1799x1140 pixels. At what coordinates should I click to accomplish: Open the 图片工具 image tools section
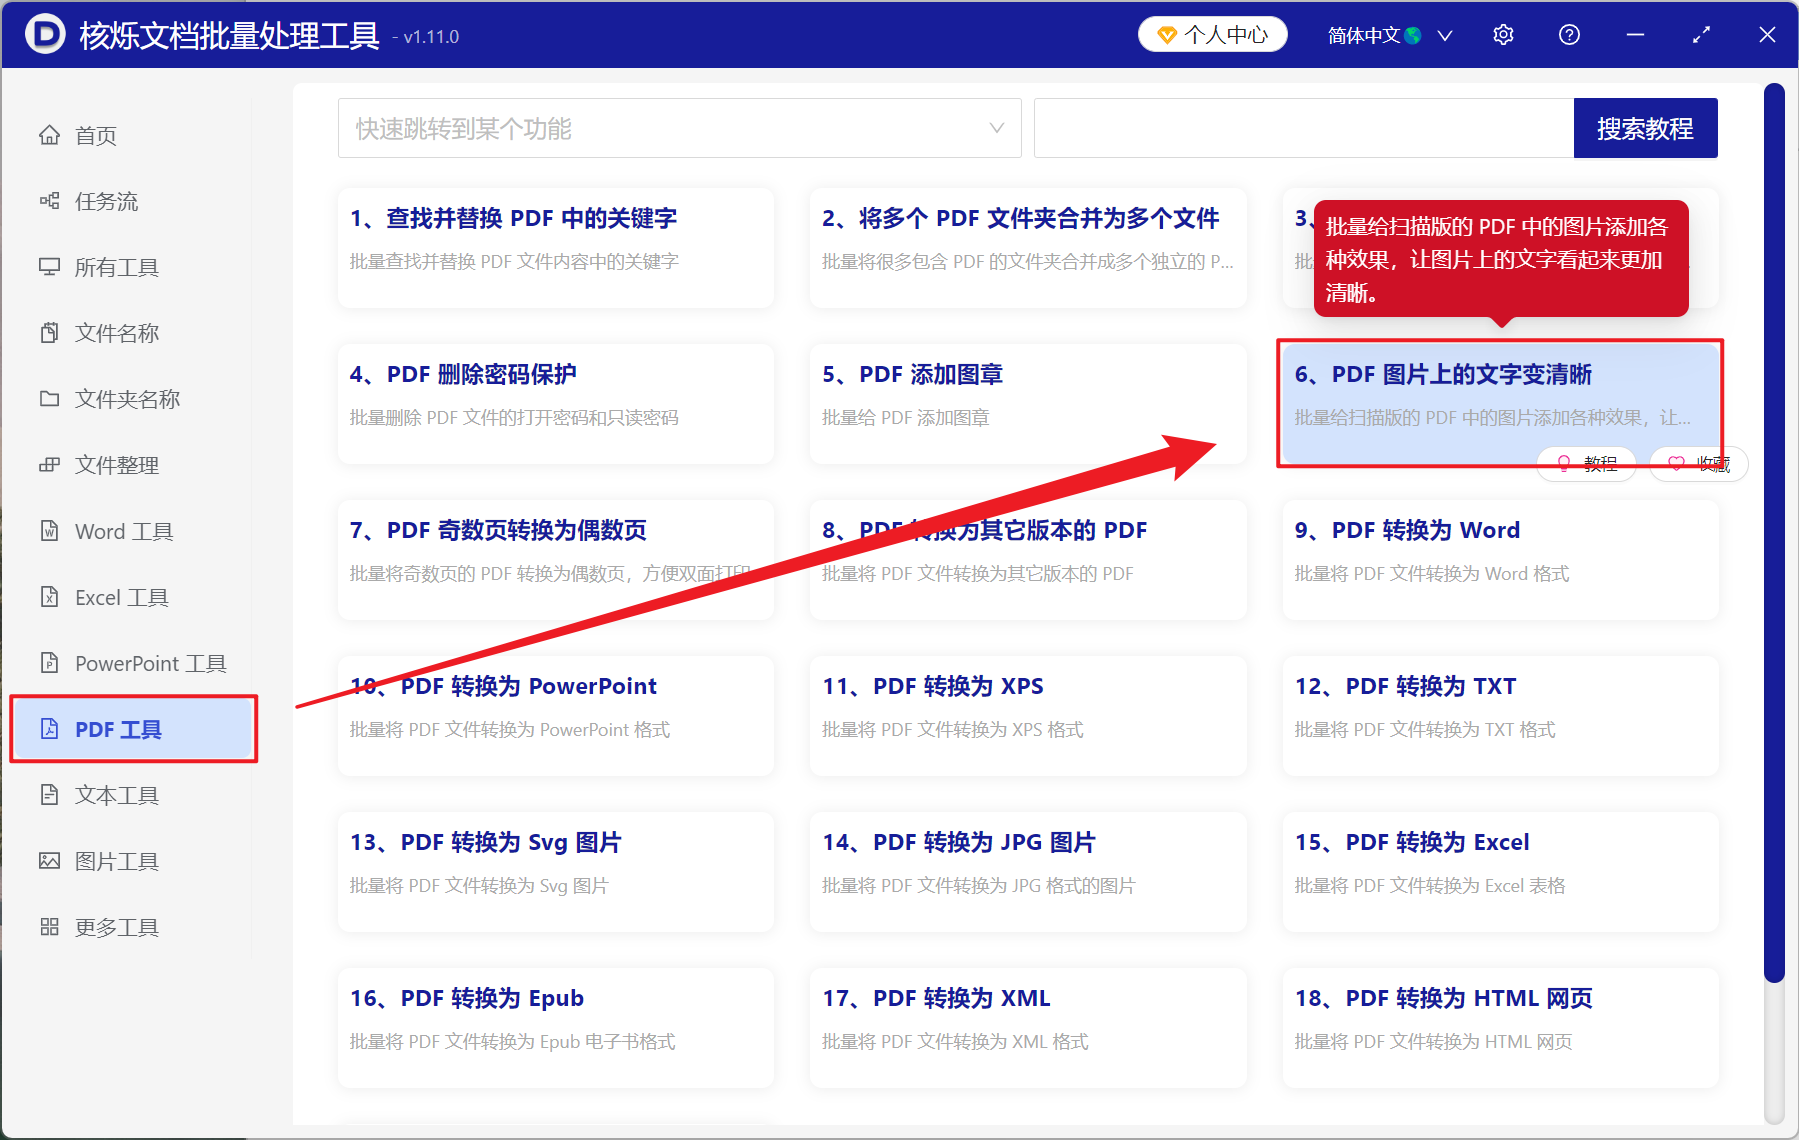(x=116, y=861)
